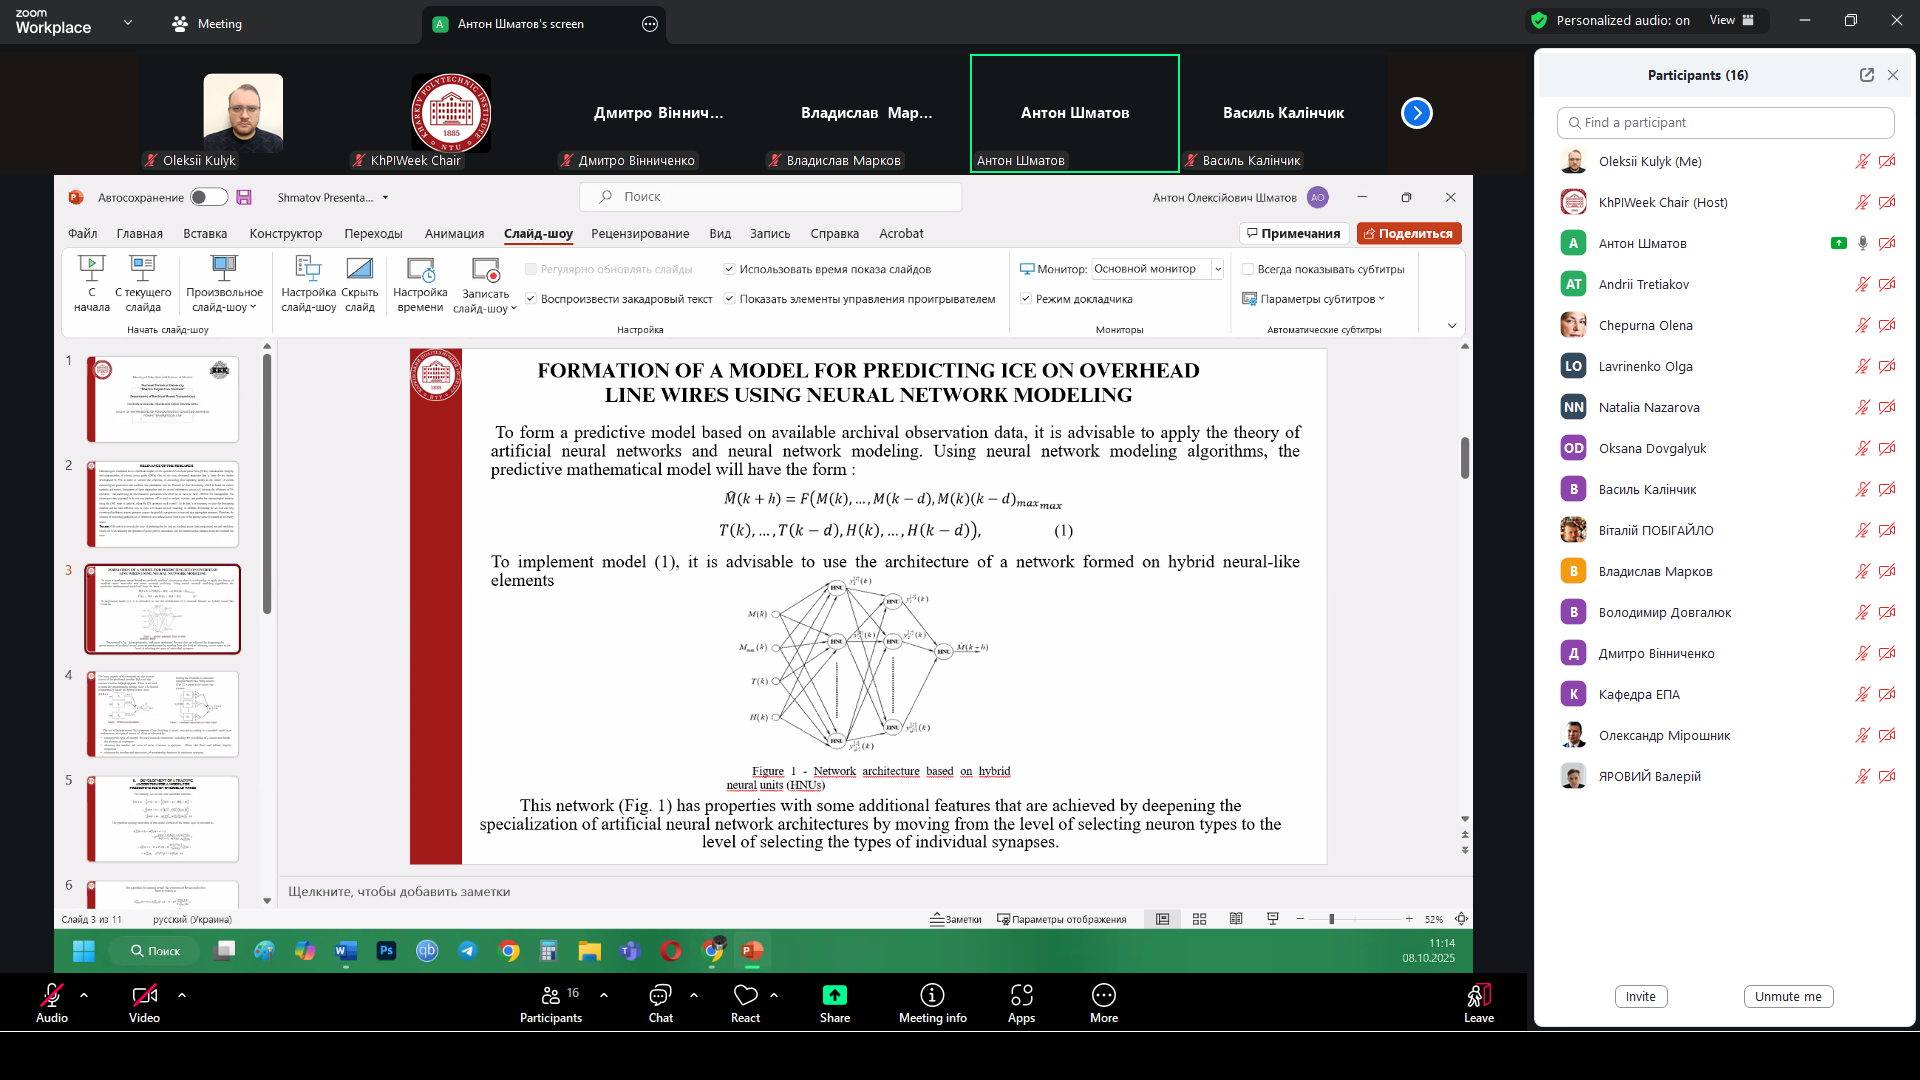Switch to the Рецензирование ribbon tab
This screenshot has width=1920, height=1080.
[641, 233]
